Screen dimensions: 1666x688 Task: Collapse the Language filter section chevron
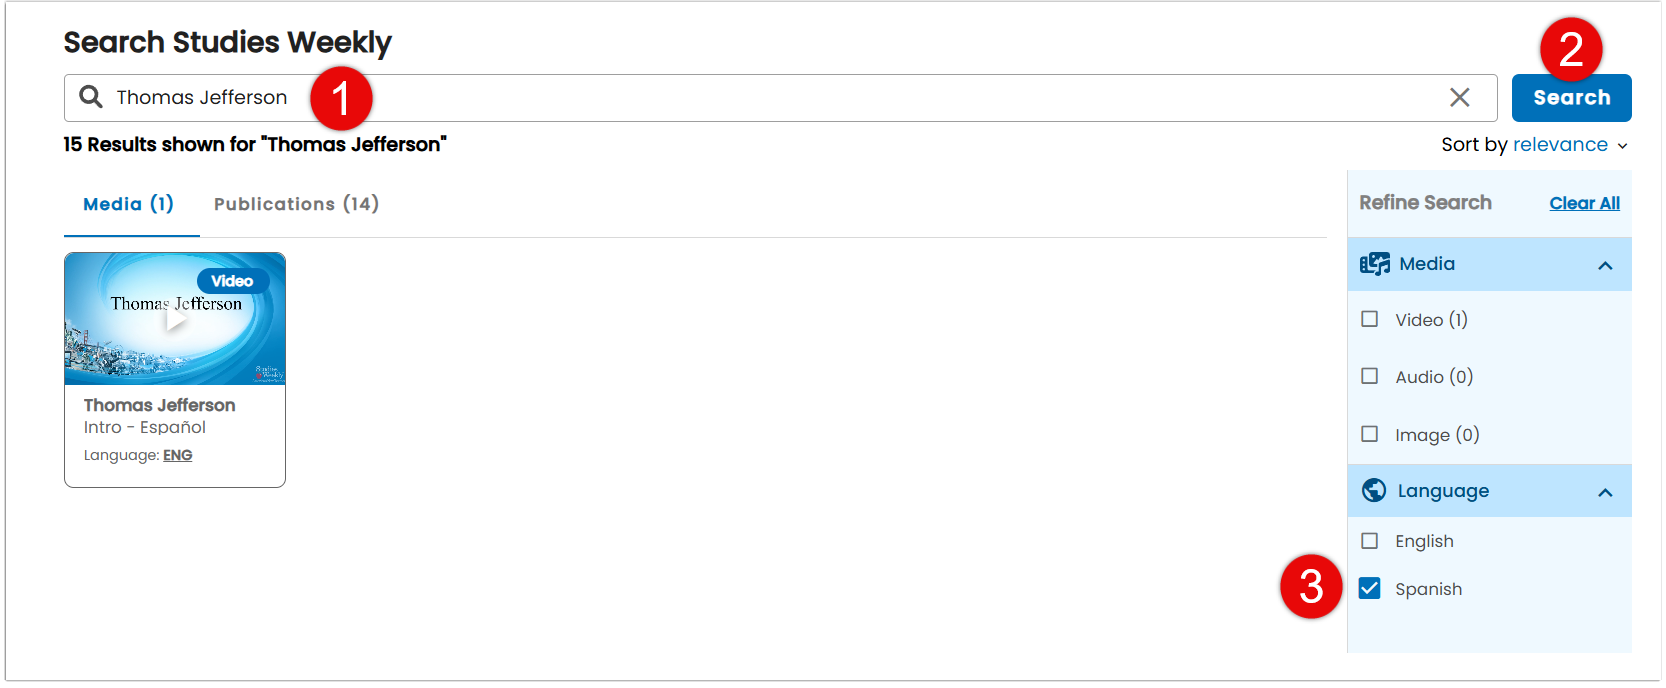click(x=1605, y=492)
